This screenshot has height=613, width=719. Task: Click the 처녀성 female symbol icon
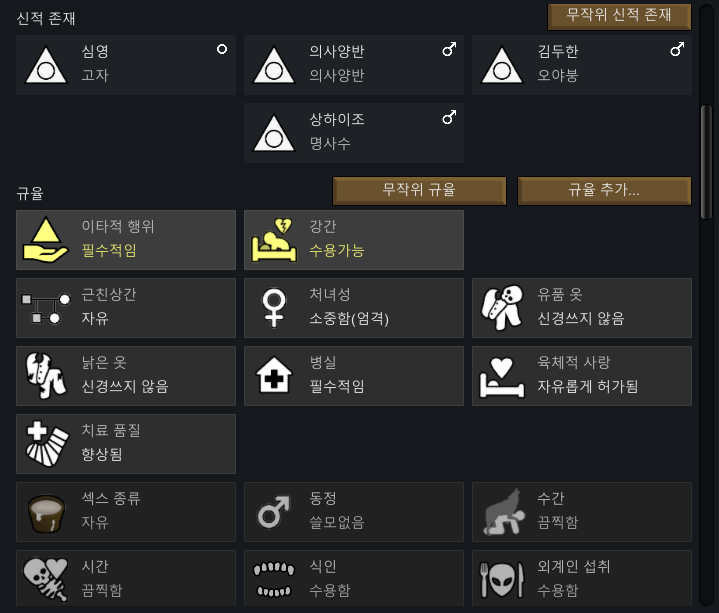[273, 308]
